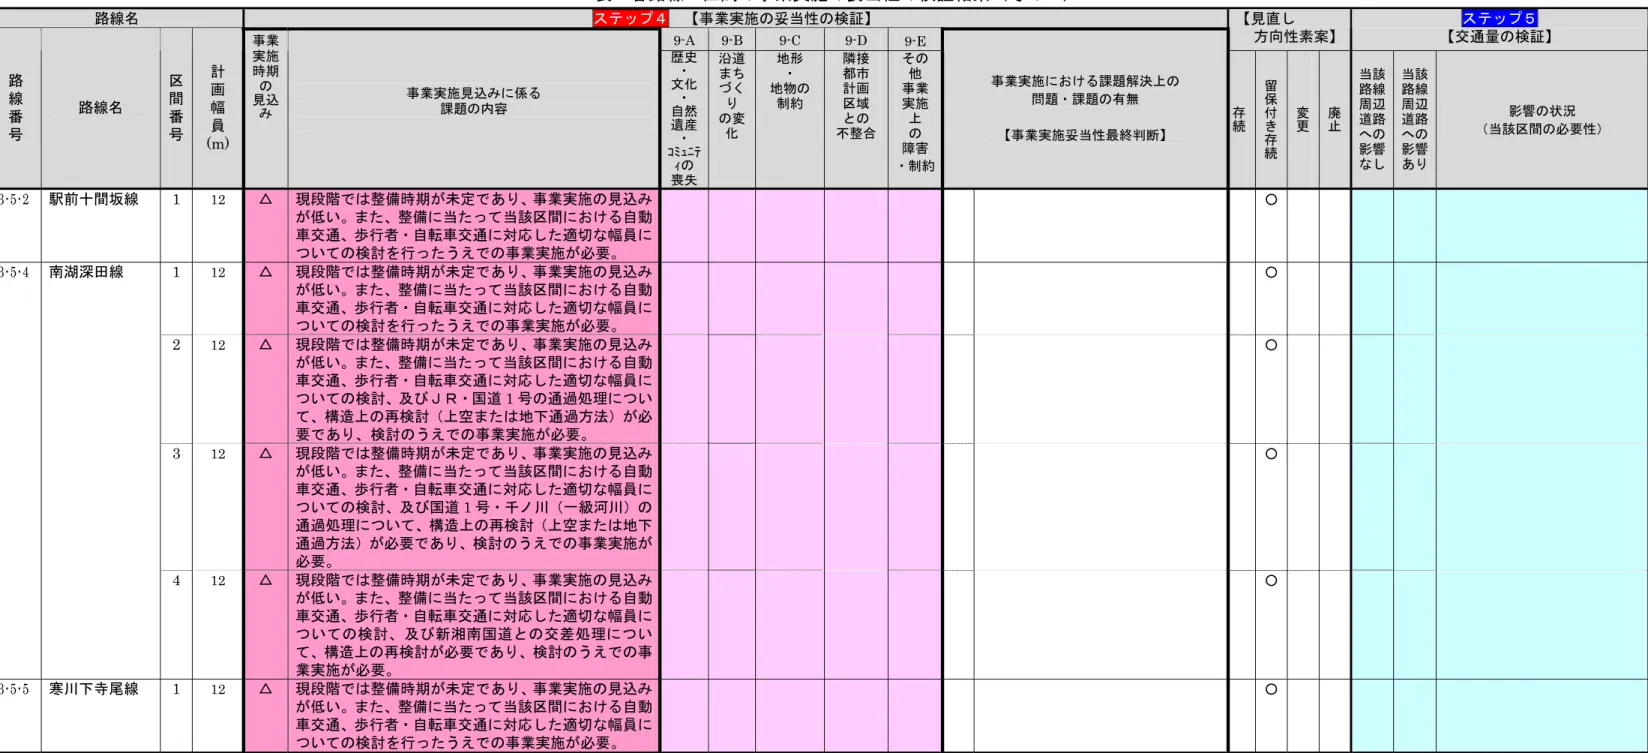1648x753 pixels.
Task: Select the その他事業実施上の障害・制約 header cell
Action: pos(915,112)
